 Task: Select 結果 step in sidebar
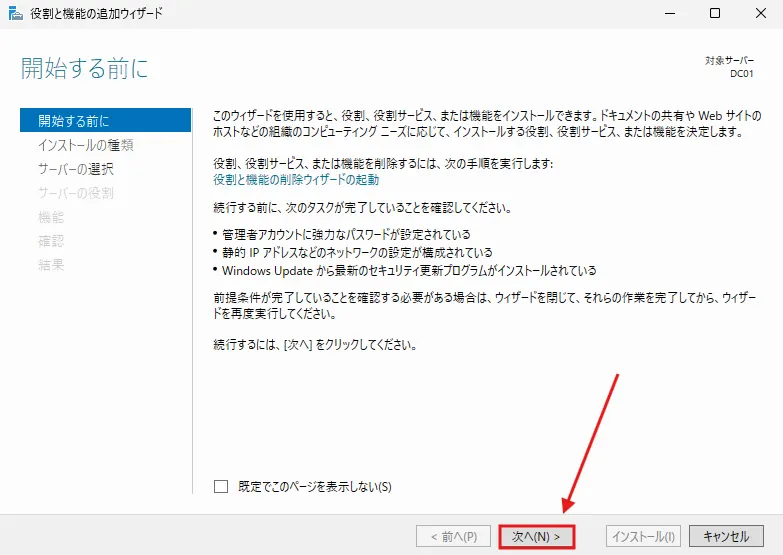tap(51, 265)
